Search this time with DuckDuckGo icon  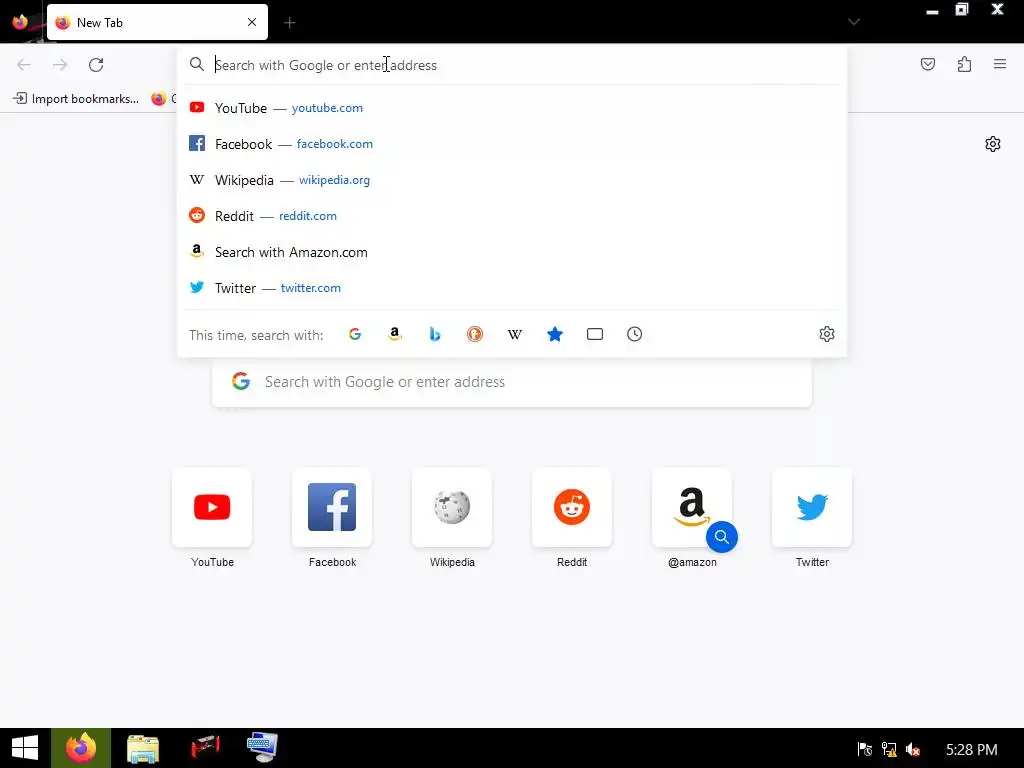click(475, 334)
